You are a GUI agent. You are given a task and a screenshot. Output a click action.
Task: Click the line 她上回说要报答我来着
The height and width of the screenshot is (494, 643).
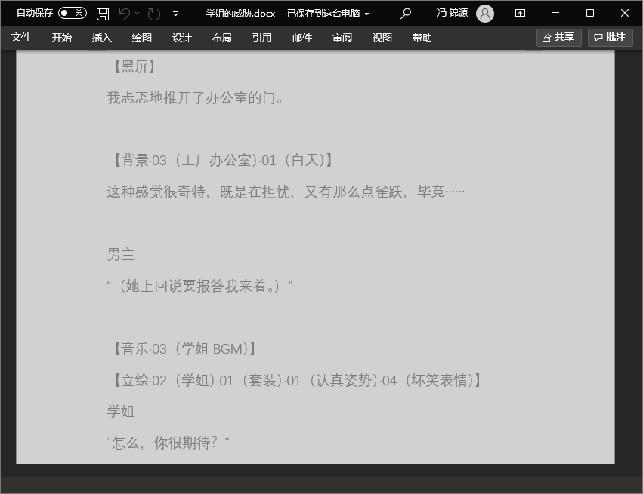(x=200, y=286)
